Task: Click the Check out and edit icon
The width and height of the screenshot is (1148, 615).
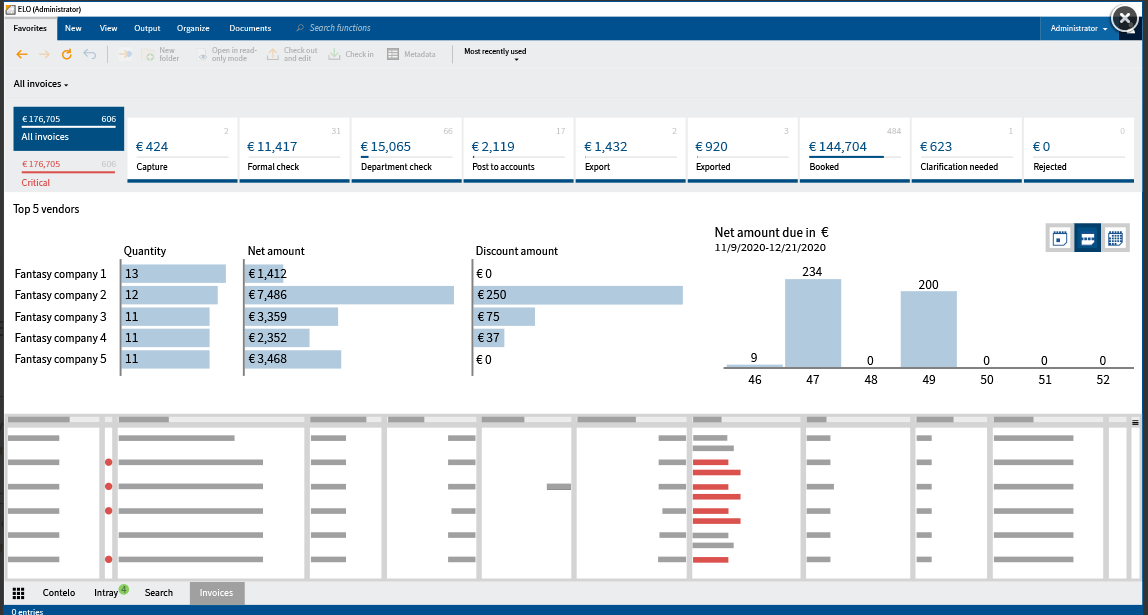Action: [x=273, y=54]
